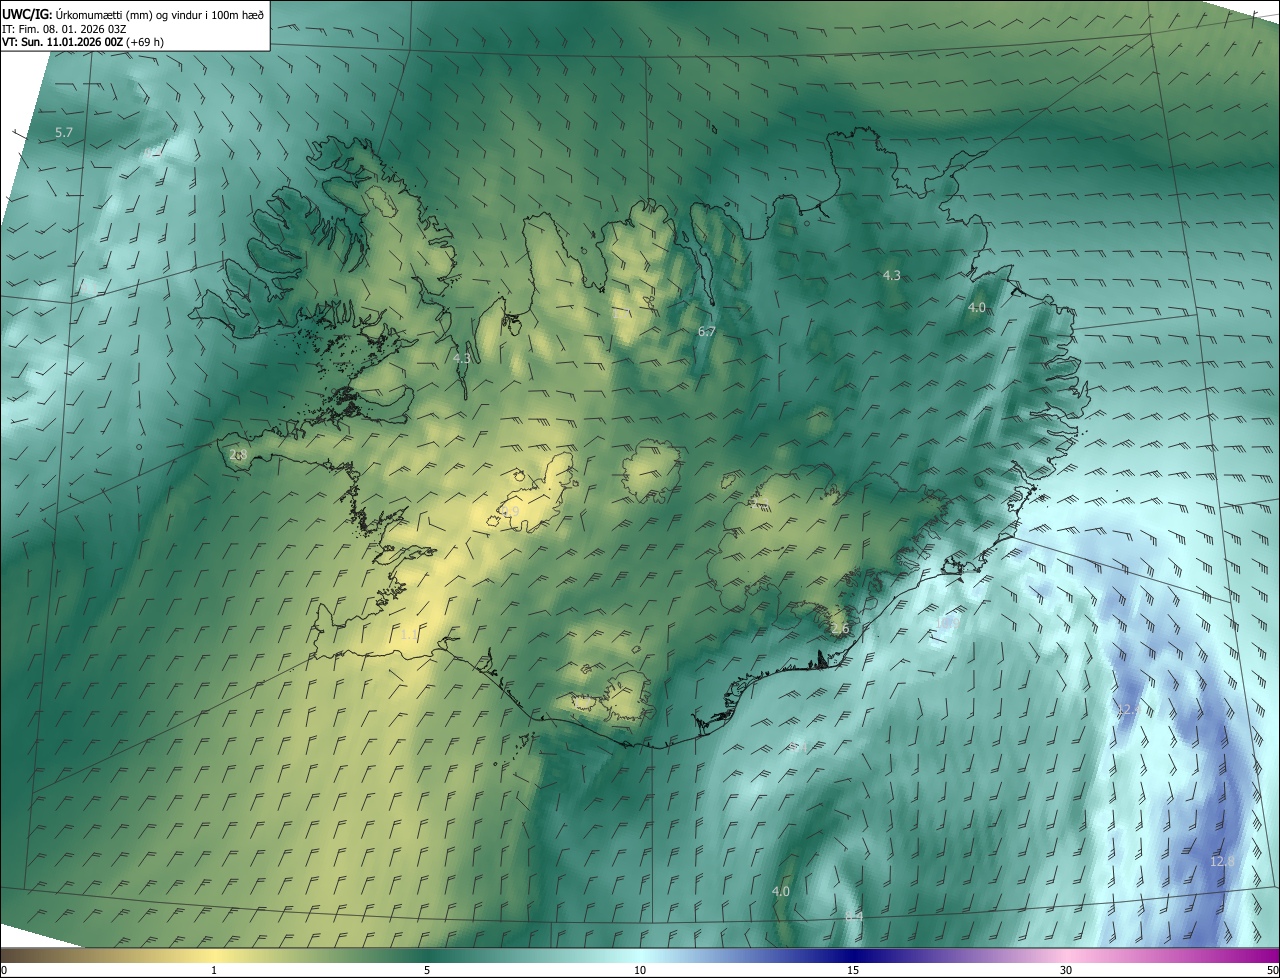1280x978 pixels.
Task: Click the 50 label on the color scale
Action: pos(1271,970)
